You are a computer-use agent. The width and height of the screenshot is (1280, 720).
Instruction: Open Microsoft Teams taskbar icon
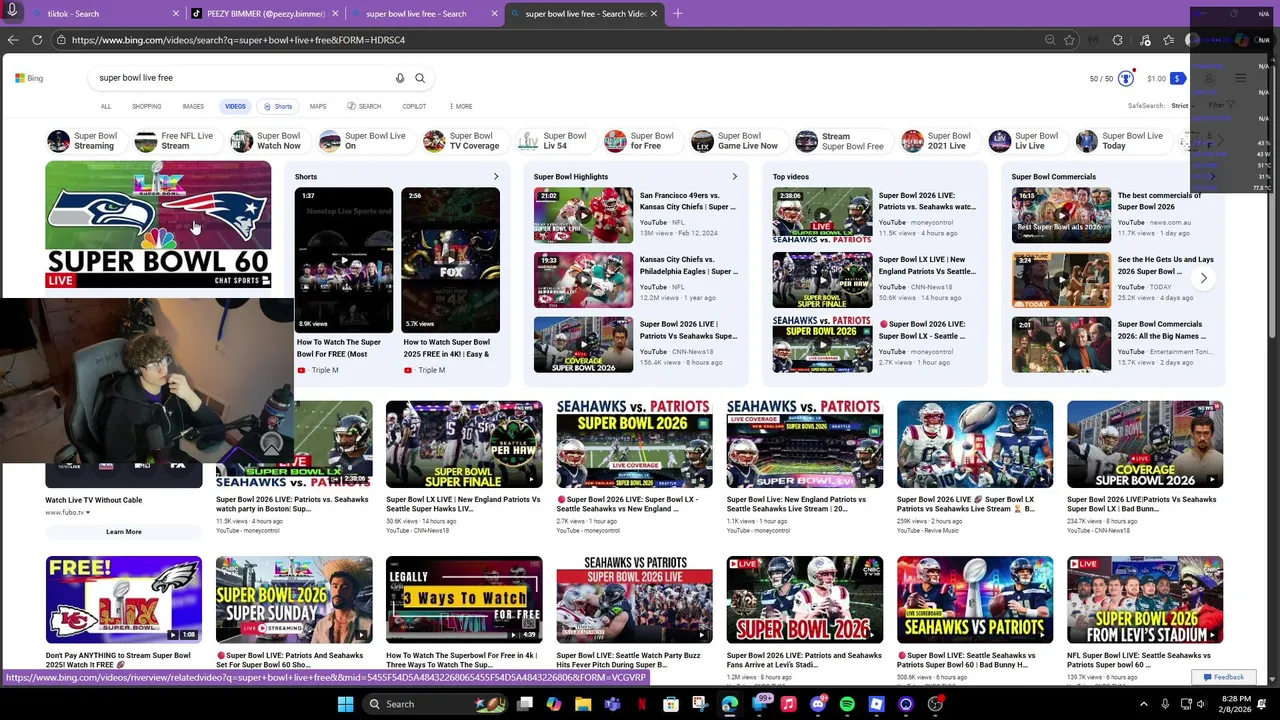(612, 704)
